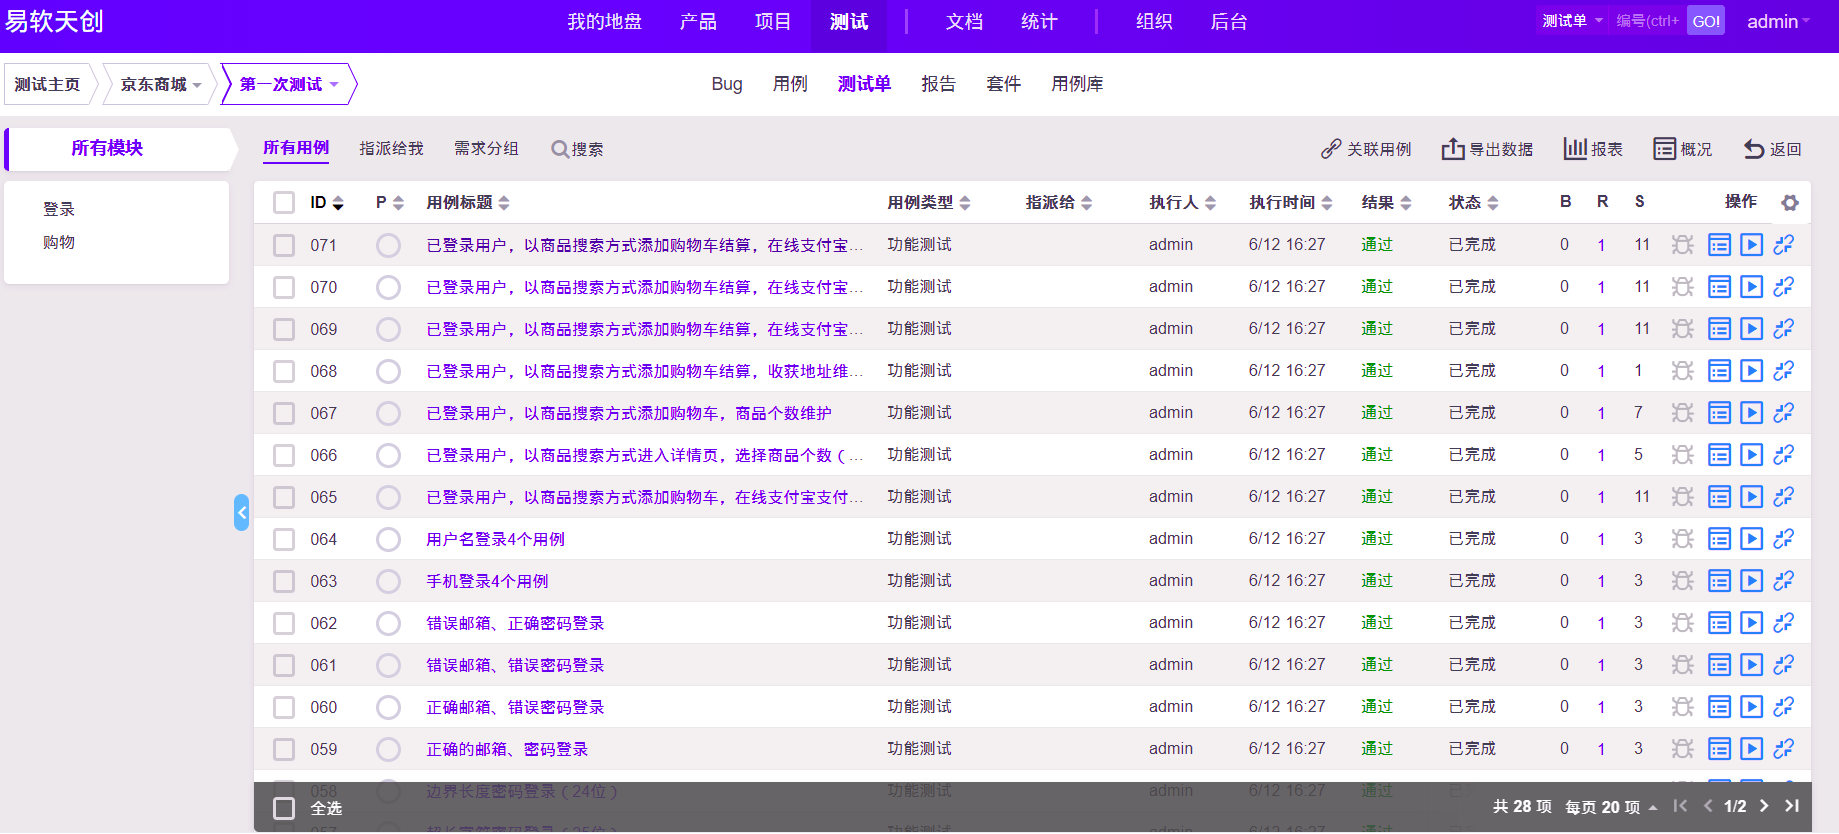Image resolution: width=1839 pixels, height=834 pixels.
Task: Tick the checkbox for case 064
Action: tap(284, 539)
